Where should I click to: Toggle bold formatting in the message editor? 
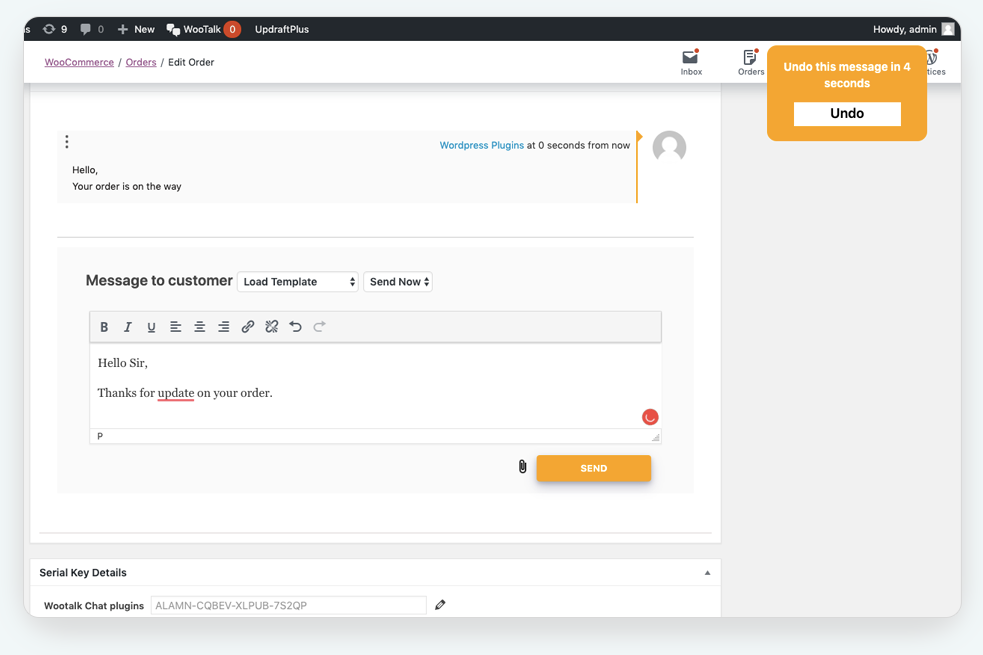coord(104,326)
